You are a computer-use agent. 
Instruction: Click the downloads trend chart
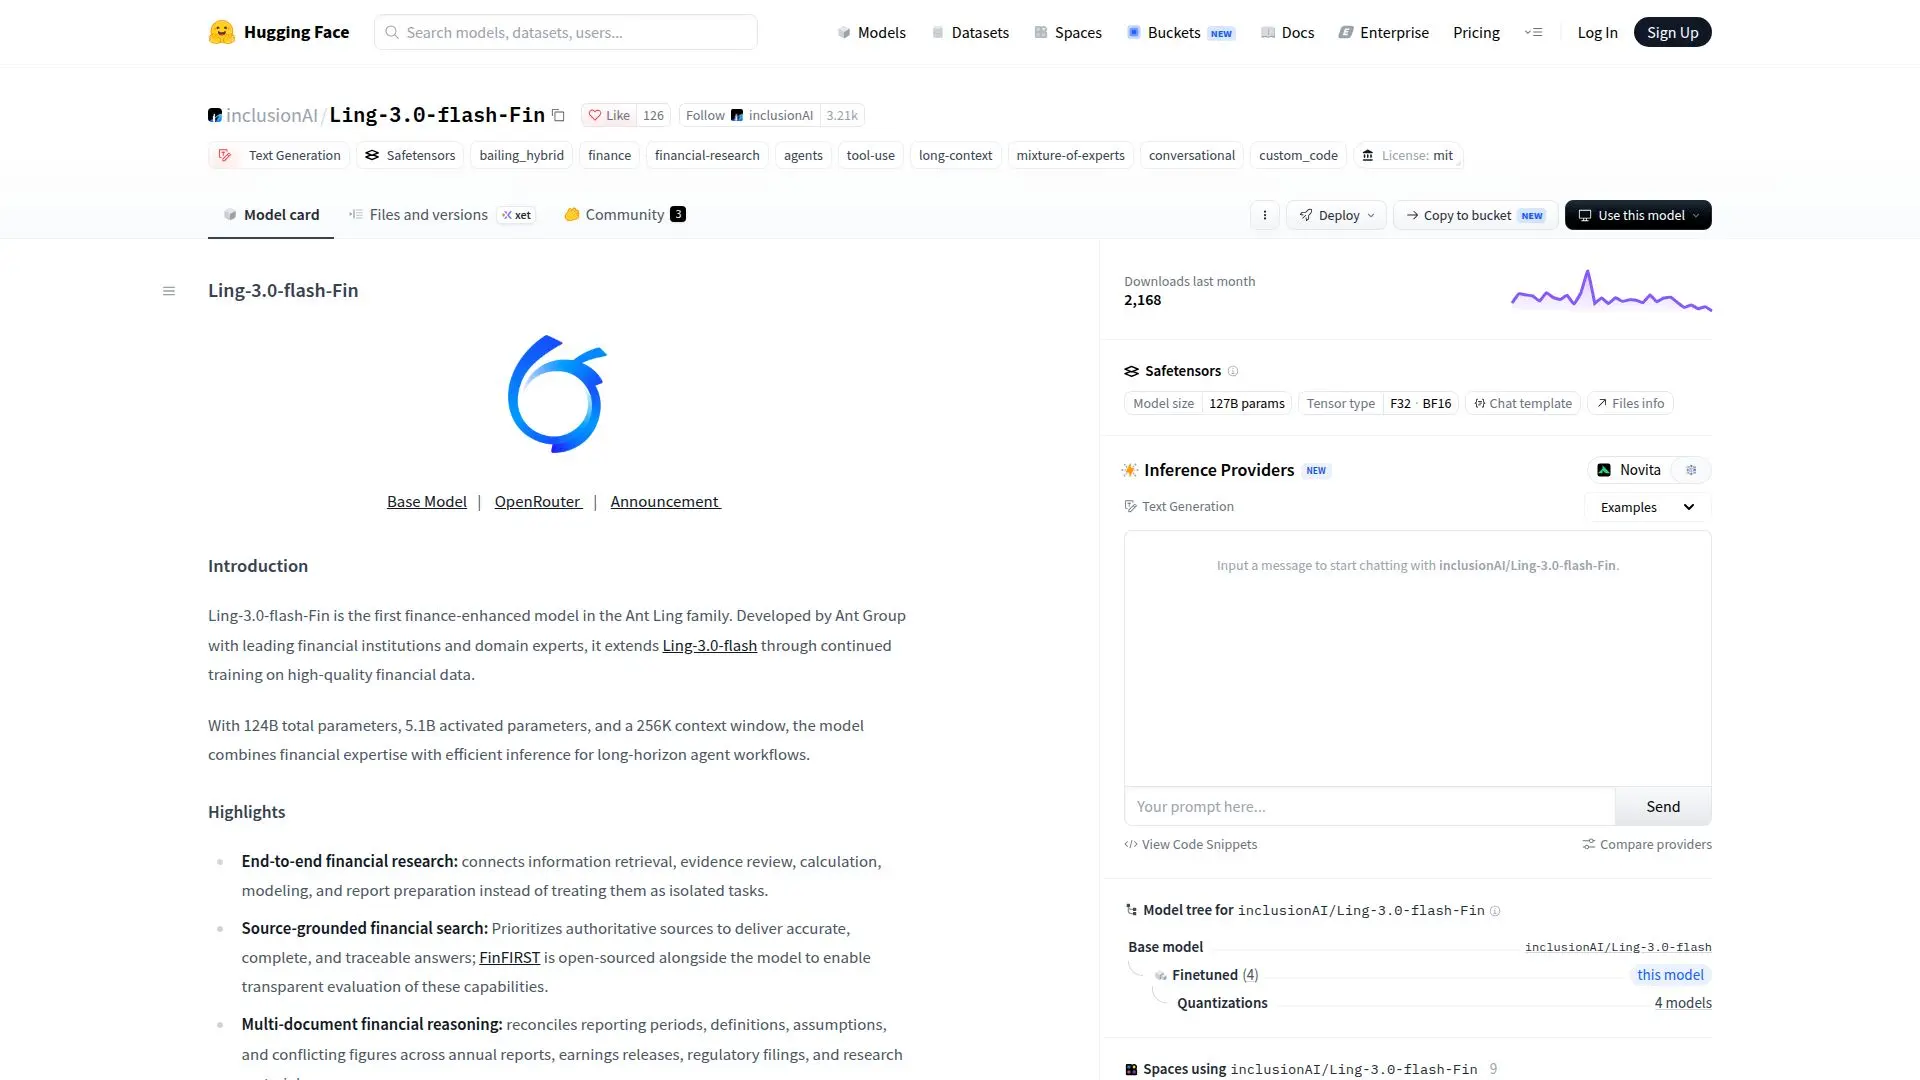(x=1611, y=290)
